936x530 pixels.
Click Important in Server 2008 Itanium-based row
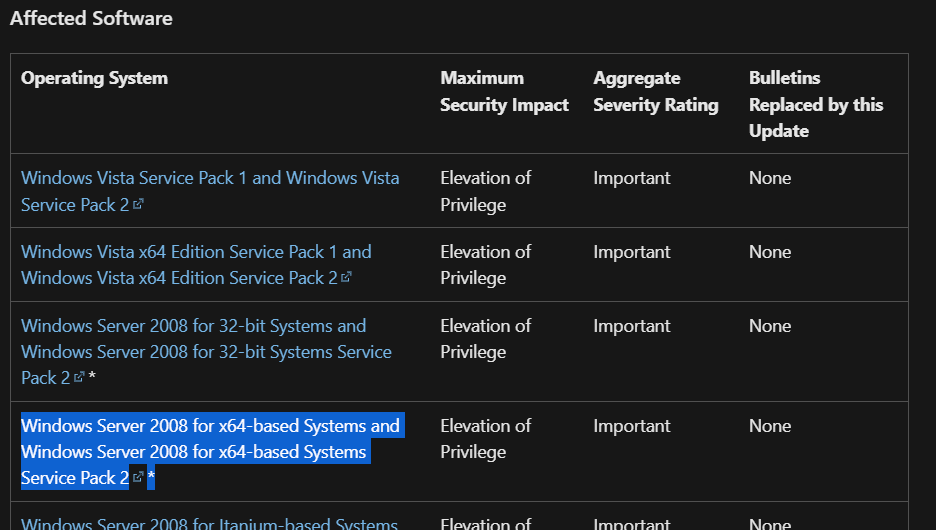click(632, 523)
